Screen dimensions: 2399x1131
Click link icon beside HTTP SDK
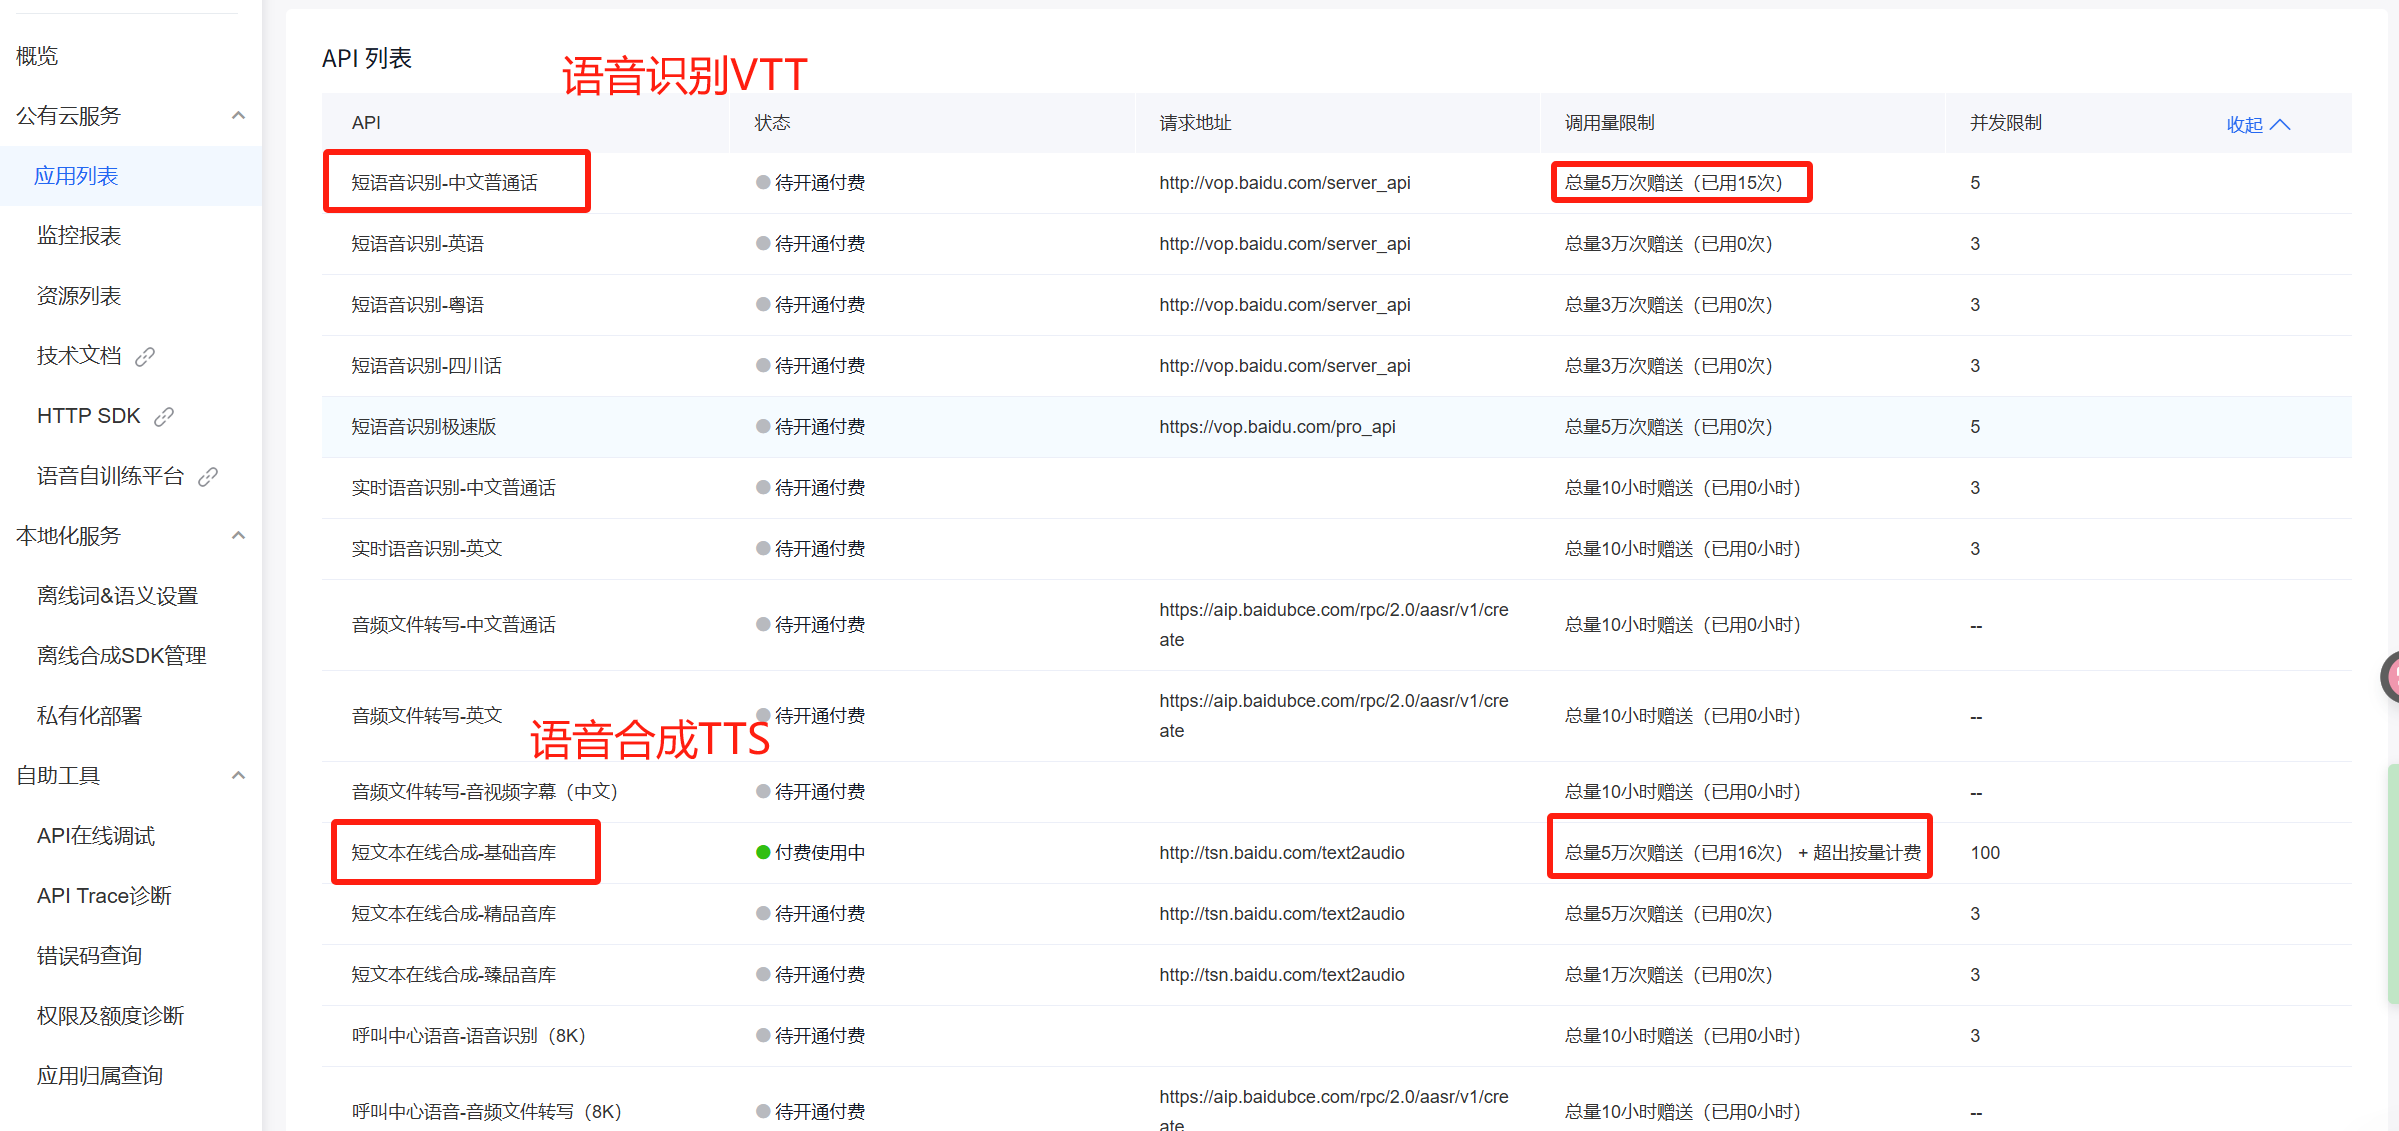pos(164,417)
